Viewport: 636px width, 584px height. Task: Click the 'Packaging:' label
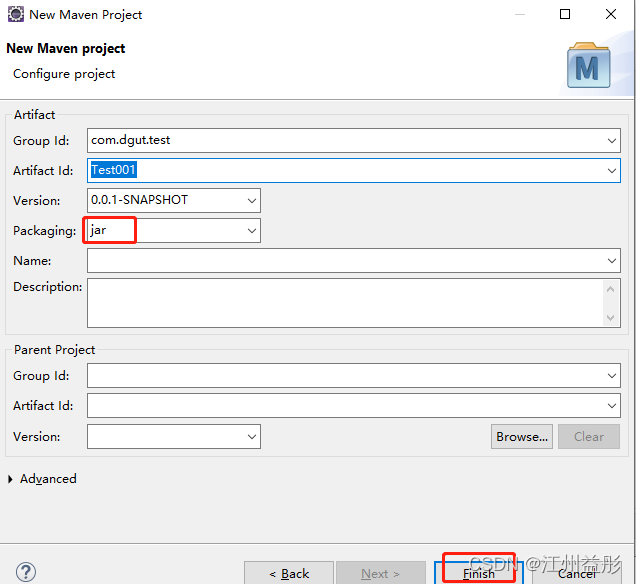point(45,231)
